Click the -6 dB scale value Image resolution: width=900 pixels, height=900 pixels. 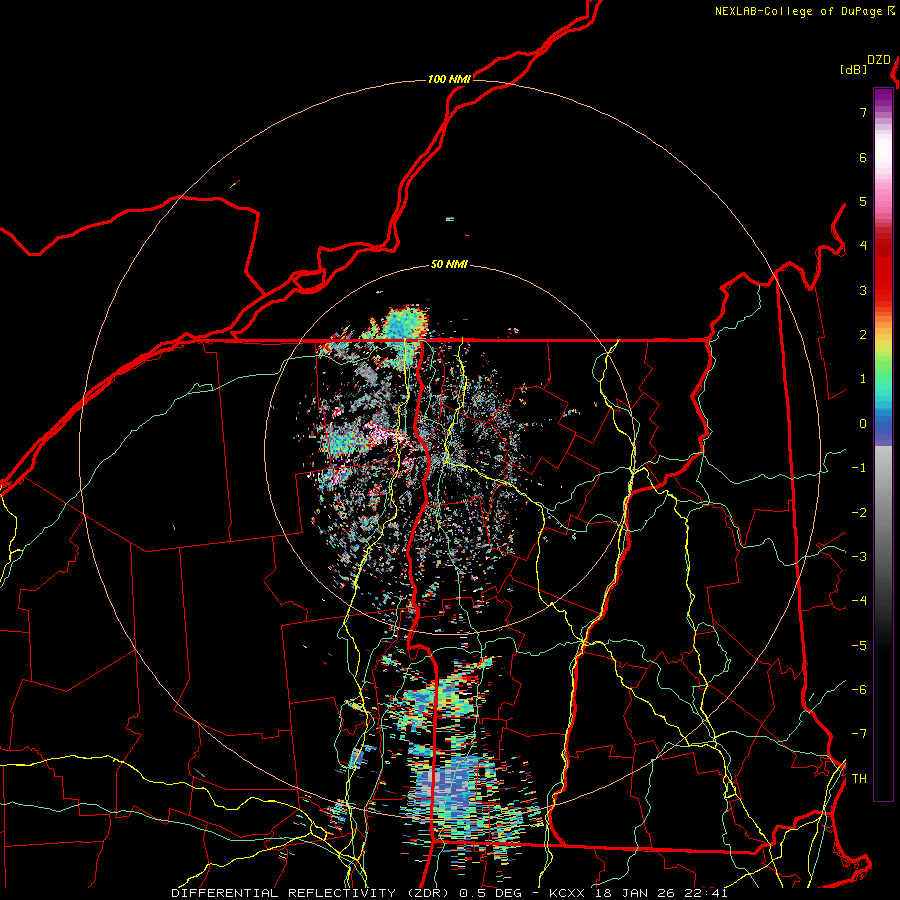[859, 690]
